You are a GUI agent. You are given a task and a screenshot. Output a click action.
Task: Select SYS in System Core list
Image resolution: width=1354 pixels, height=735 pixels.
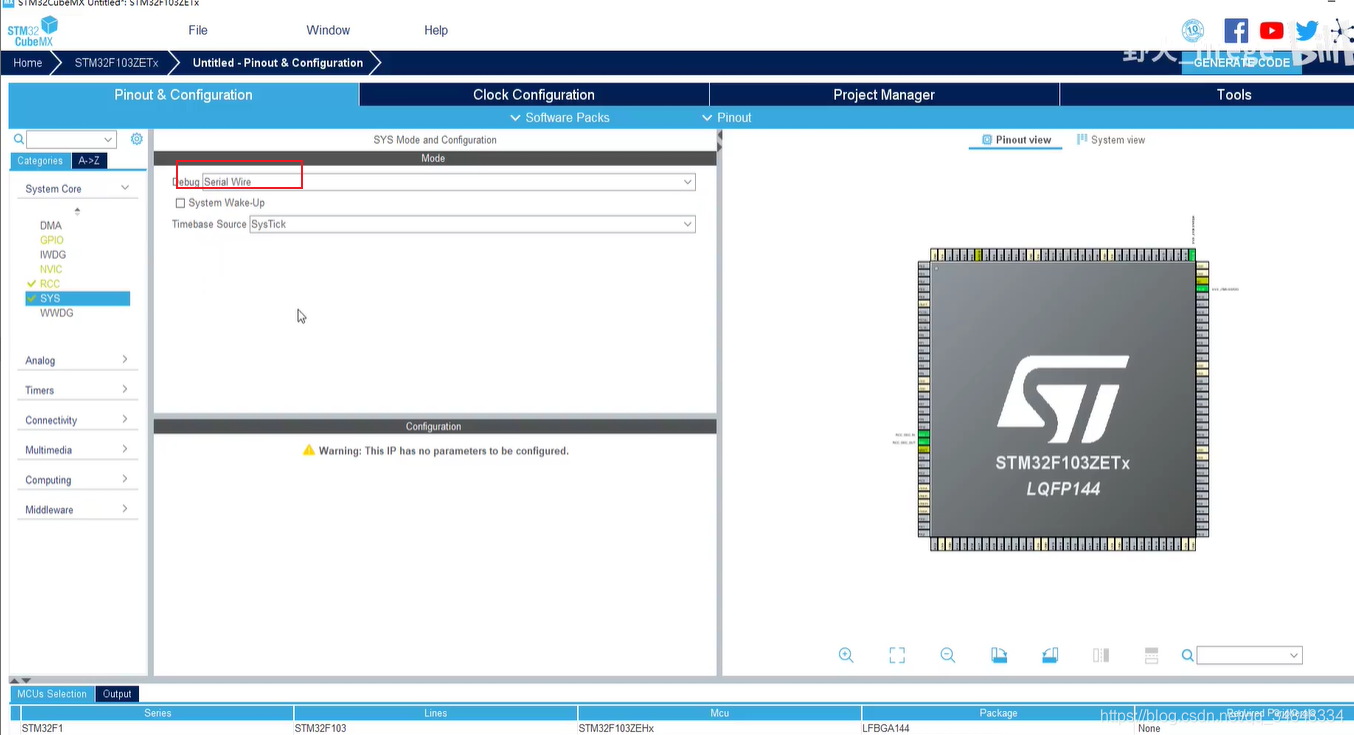[78, 298]
